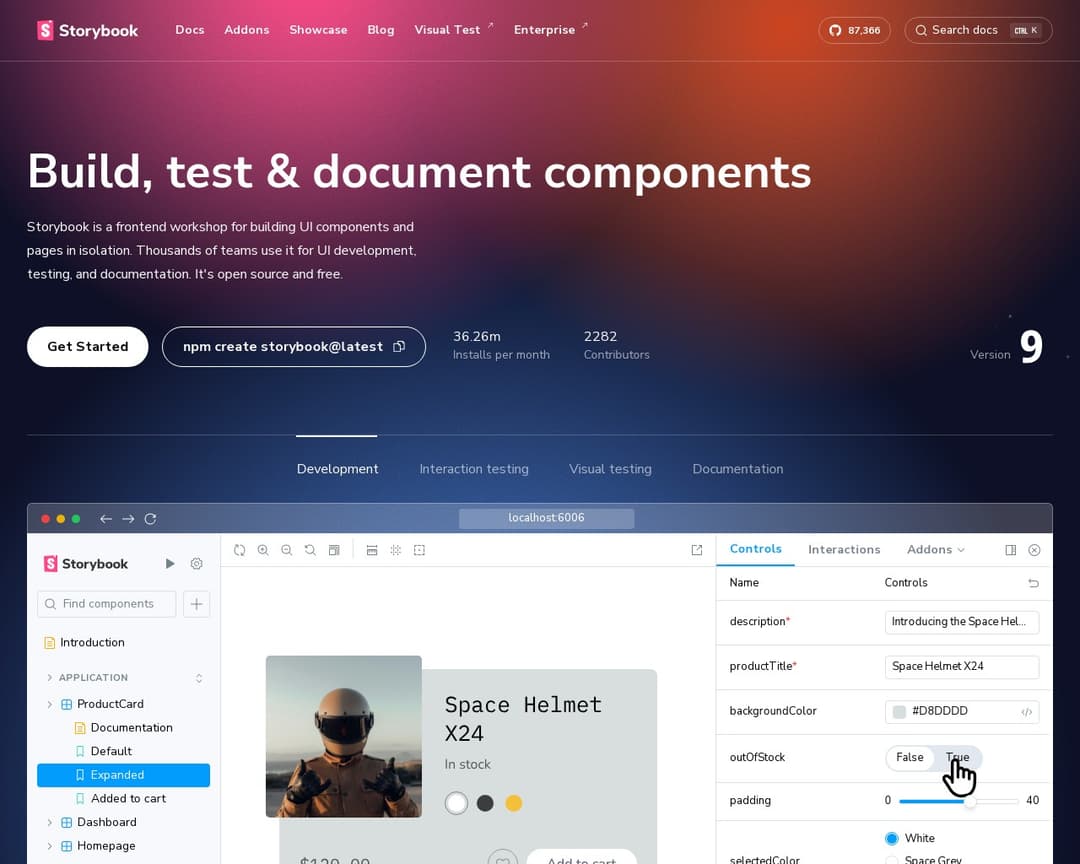Expand the Homepage component in the sidebar

pos(50,846)
